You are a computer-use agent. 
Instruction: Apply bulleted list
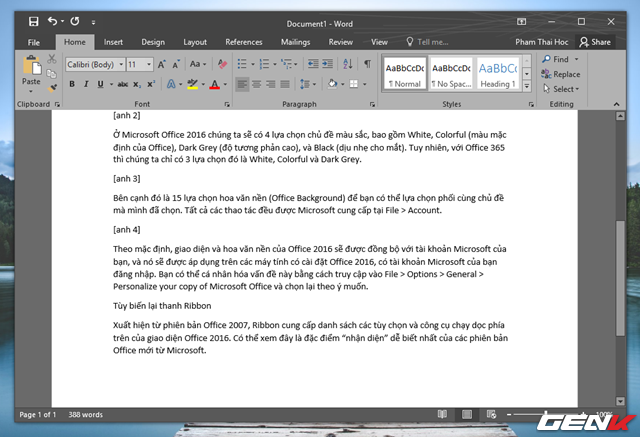point(242,64)
